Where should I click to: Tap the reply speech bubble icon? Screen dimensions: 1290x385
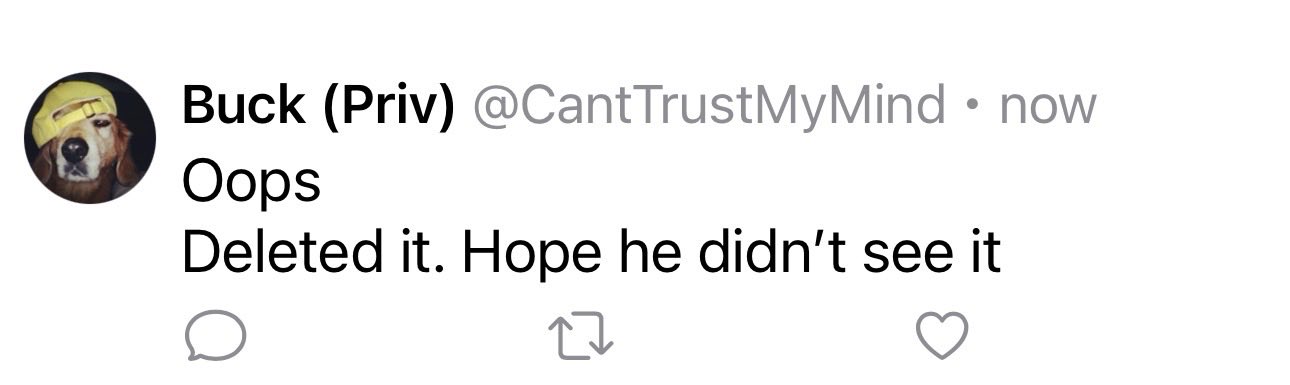tap(215, 335)
